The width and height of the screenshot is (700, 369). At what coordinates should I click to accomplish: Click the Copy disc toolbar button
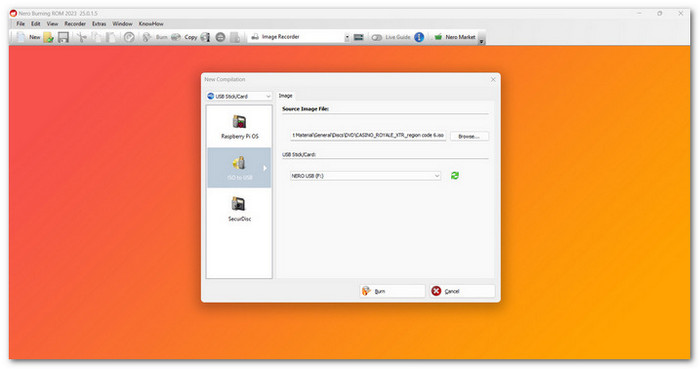coord(185,37)
